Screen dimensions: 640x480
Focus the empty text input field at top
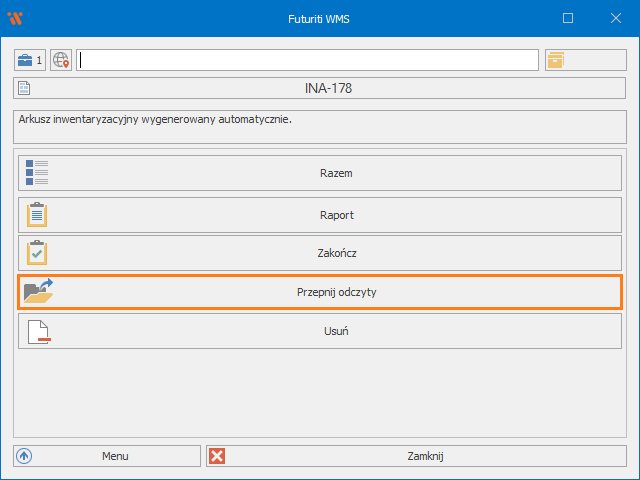point(308,60)
